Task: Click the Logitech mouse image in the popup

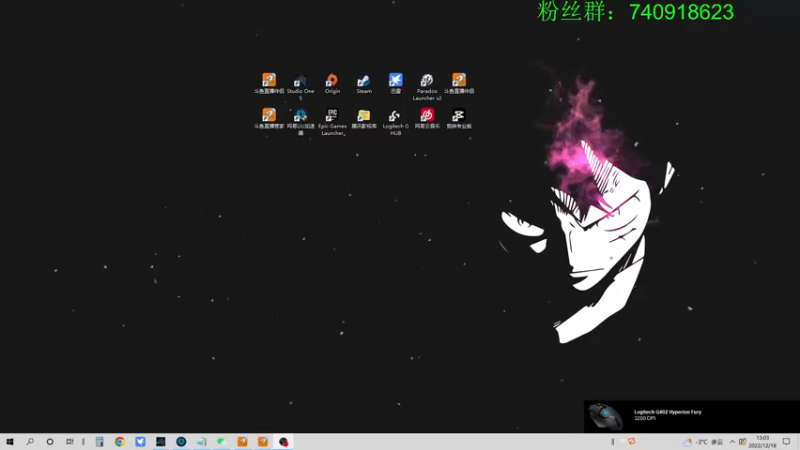Action: pyautogui.click(x=606, y=416)
